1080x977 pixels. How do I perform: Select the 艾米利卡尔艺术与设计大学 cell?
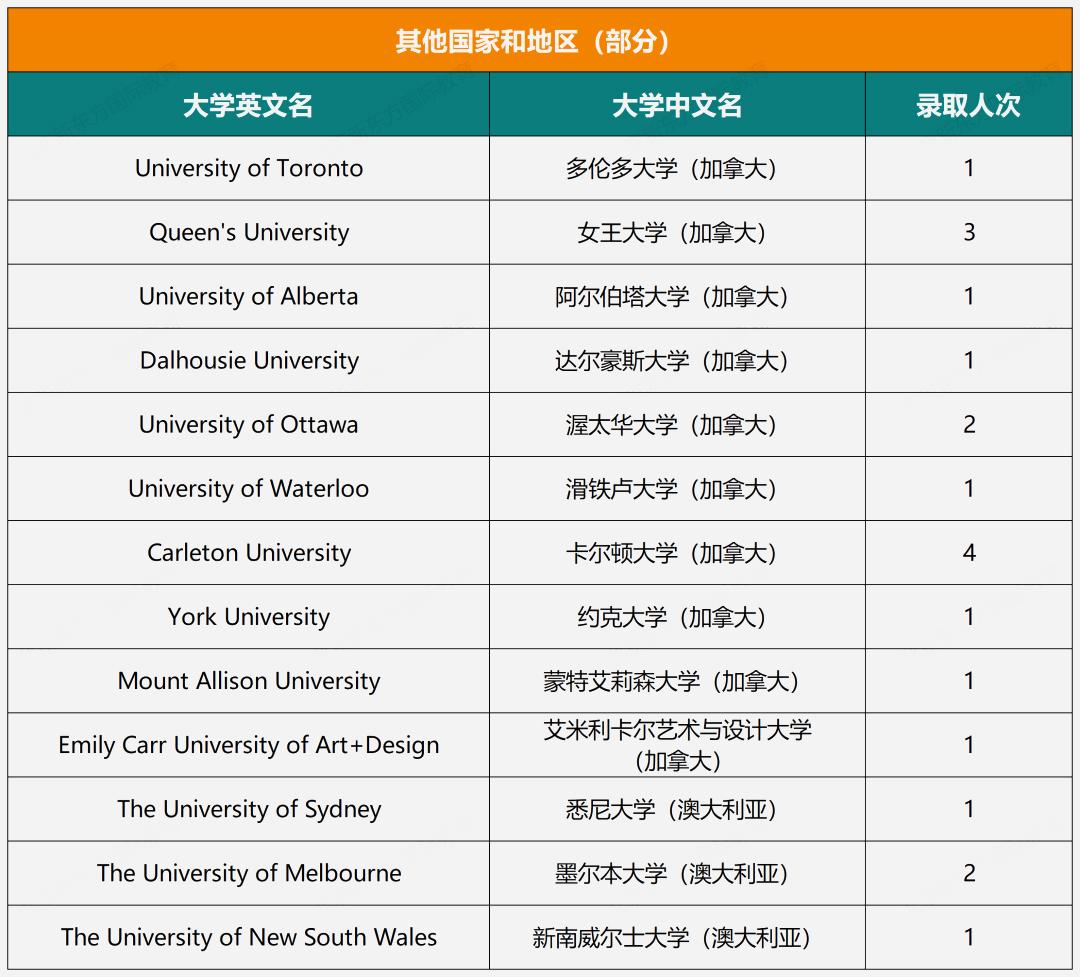(x=677, y=745)
